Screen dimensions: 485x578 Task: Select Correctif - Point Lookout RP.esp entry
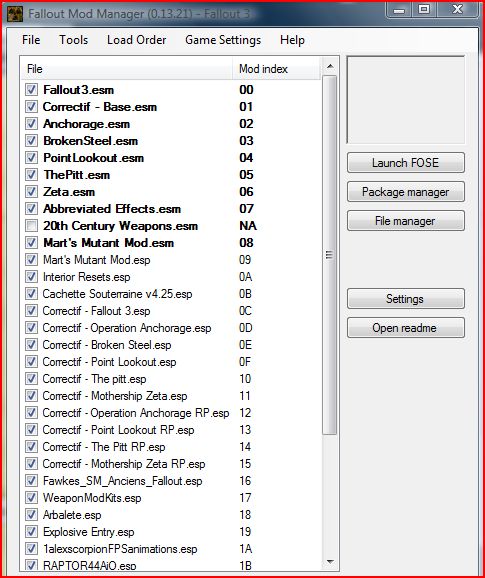(x=118, y=430)
